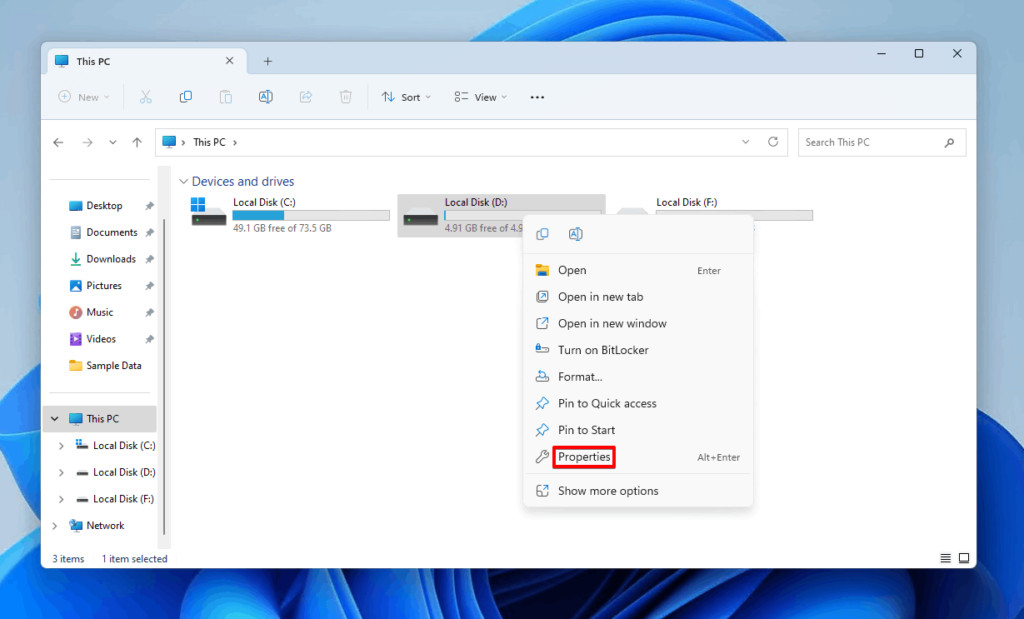The image size is (1024, 619).
Task: Collapse Devices and drives group
Action: point(184,182)
